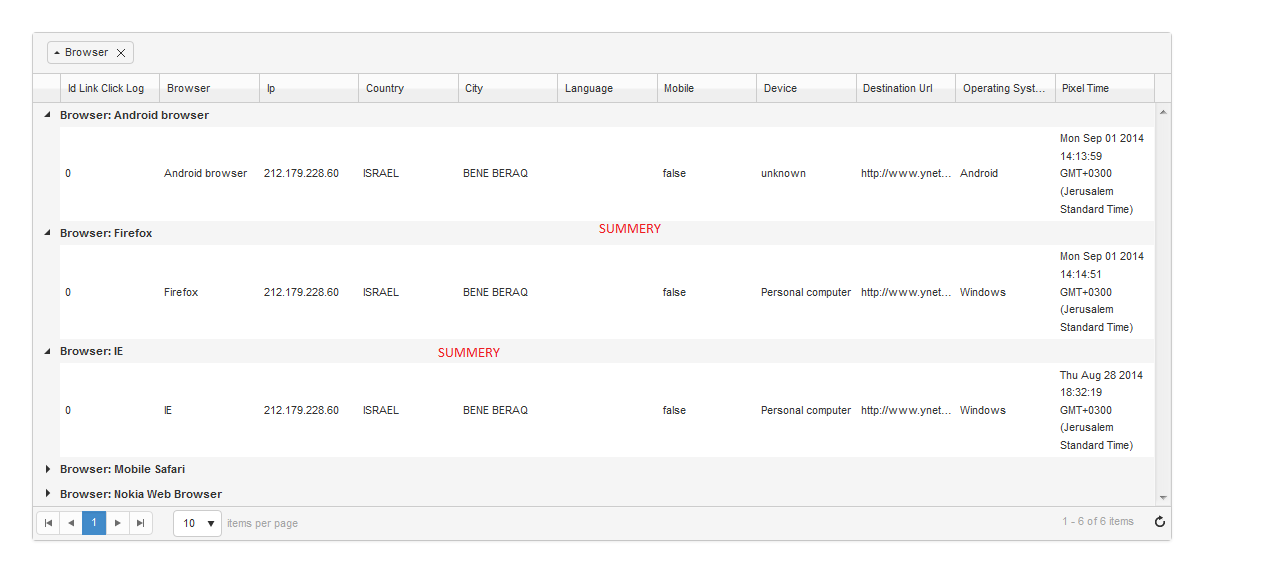Go to first page of grid
Image resolution: width=1271 pixels, height=580 pixels.
click(48, 523)
